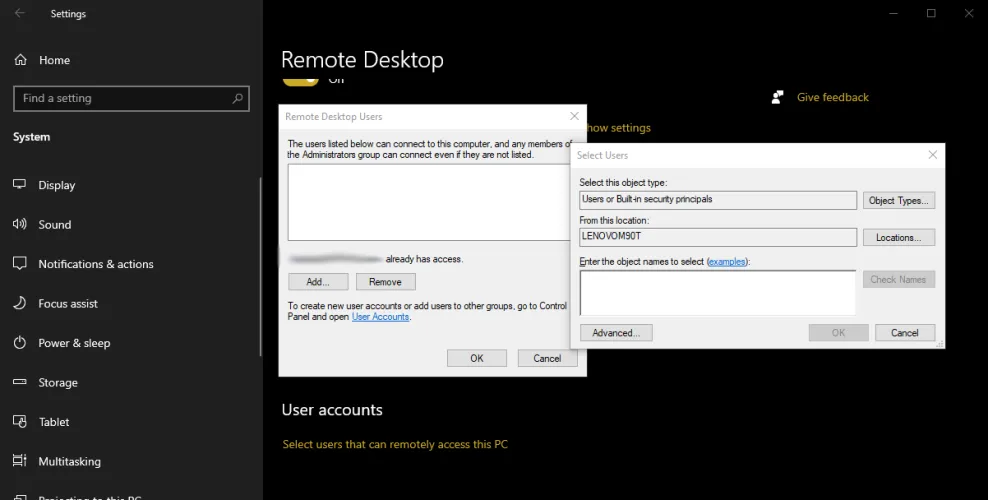Click the Object Types button
Viewport: 988px width, 500px height.
click(x=899, y=200)
